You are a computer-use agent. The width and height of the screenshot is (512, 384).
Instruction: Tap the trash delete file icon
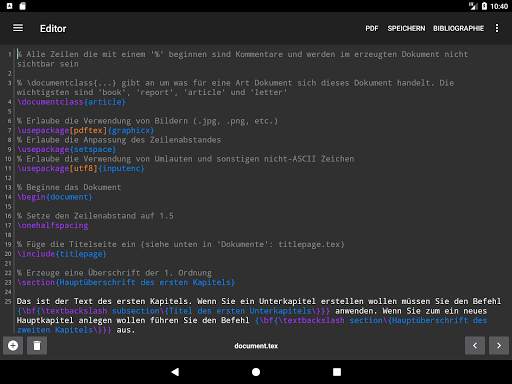coord(37,345)
